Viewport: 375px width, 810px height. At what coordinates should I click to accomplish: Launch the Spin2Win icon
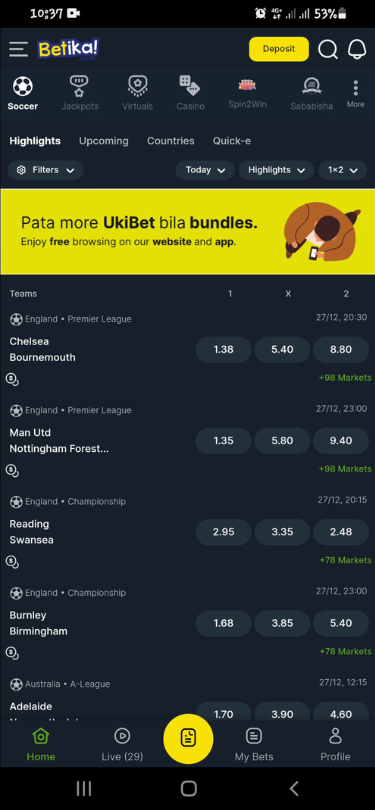click(247, 85)
